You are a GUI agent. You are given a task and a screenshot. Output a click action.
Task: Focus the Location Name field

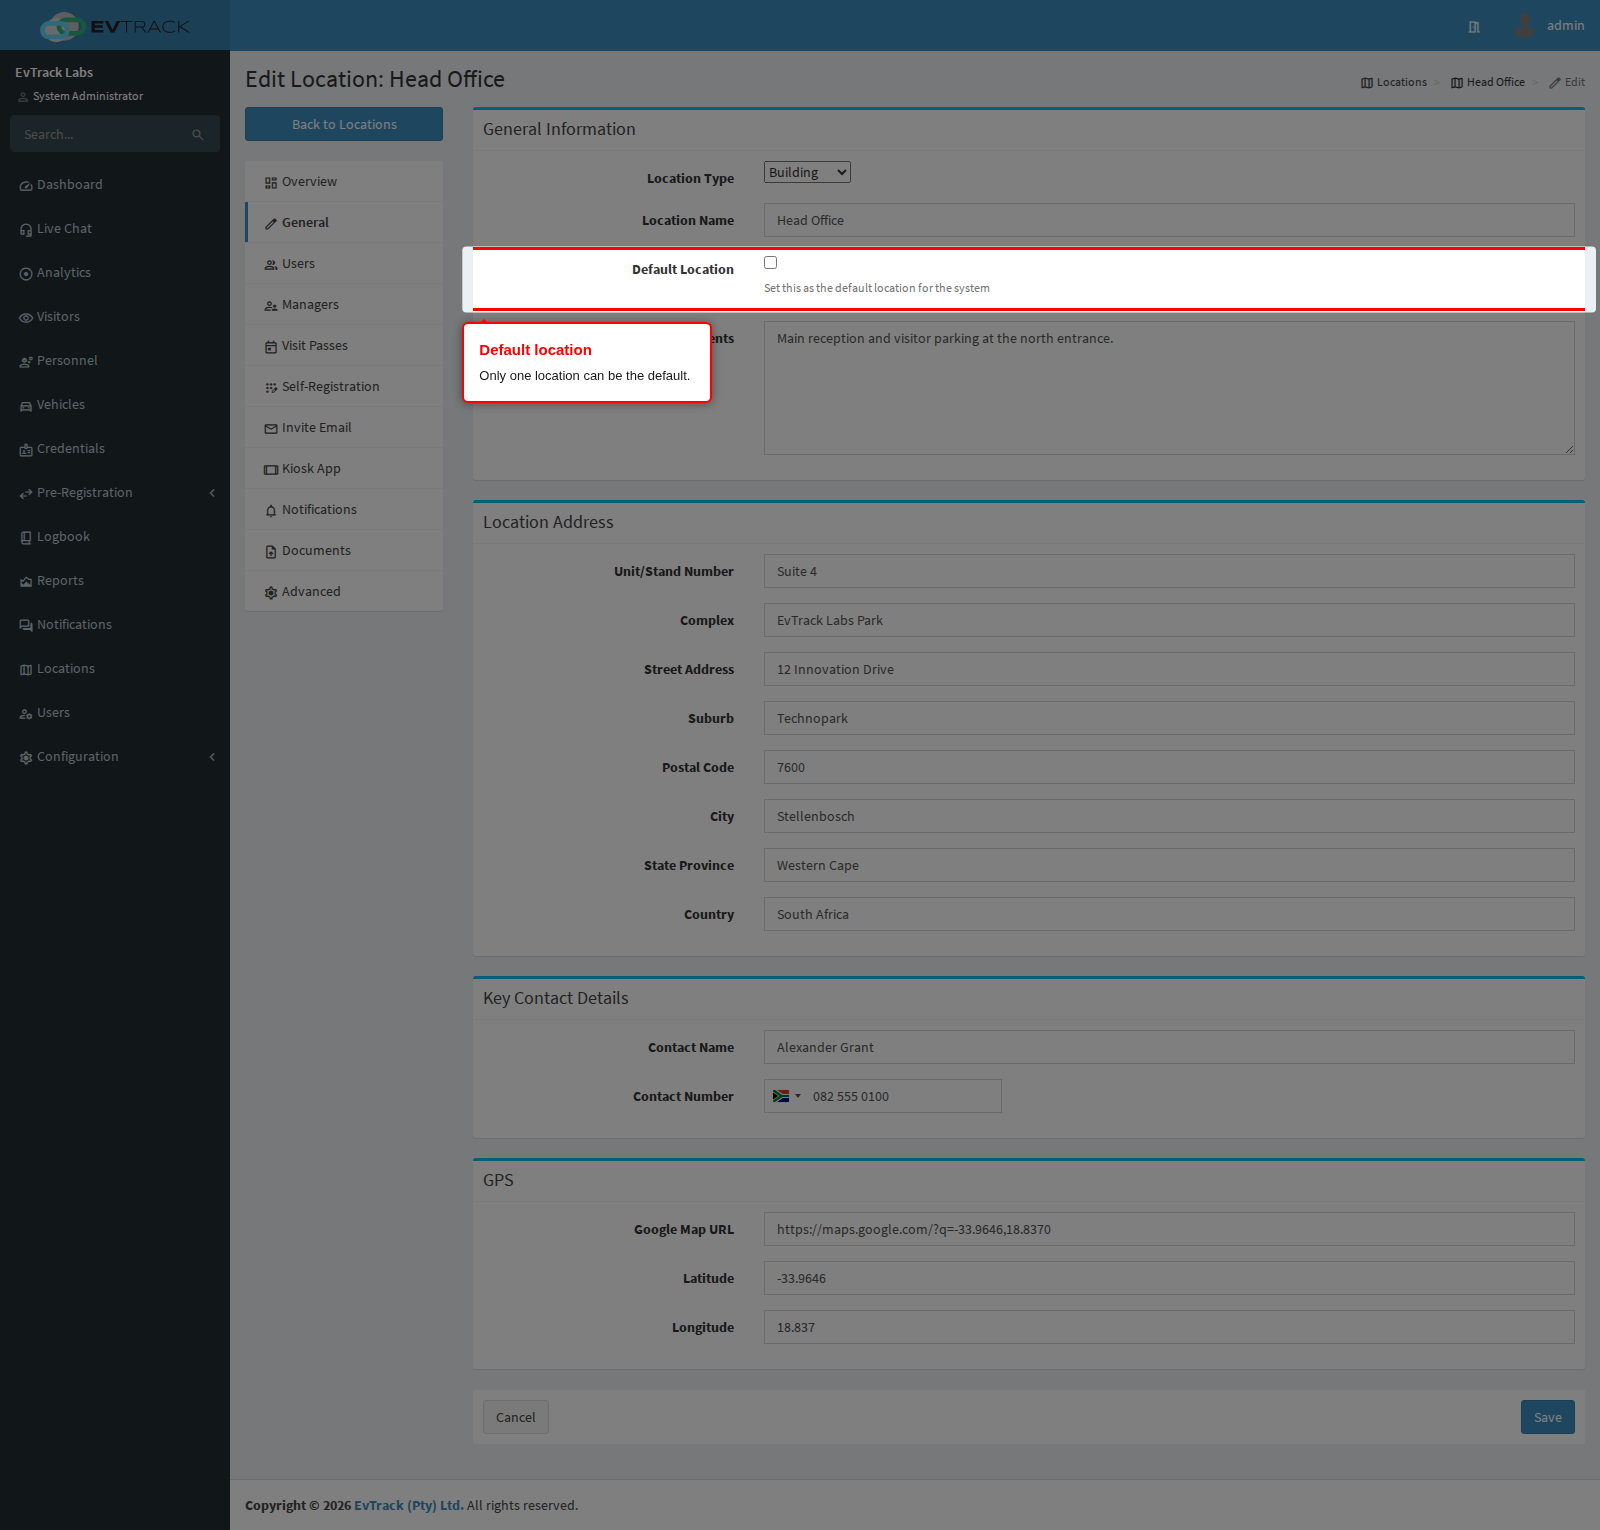1169,220
